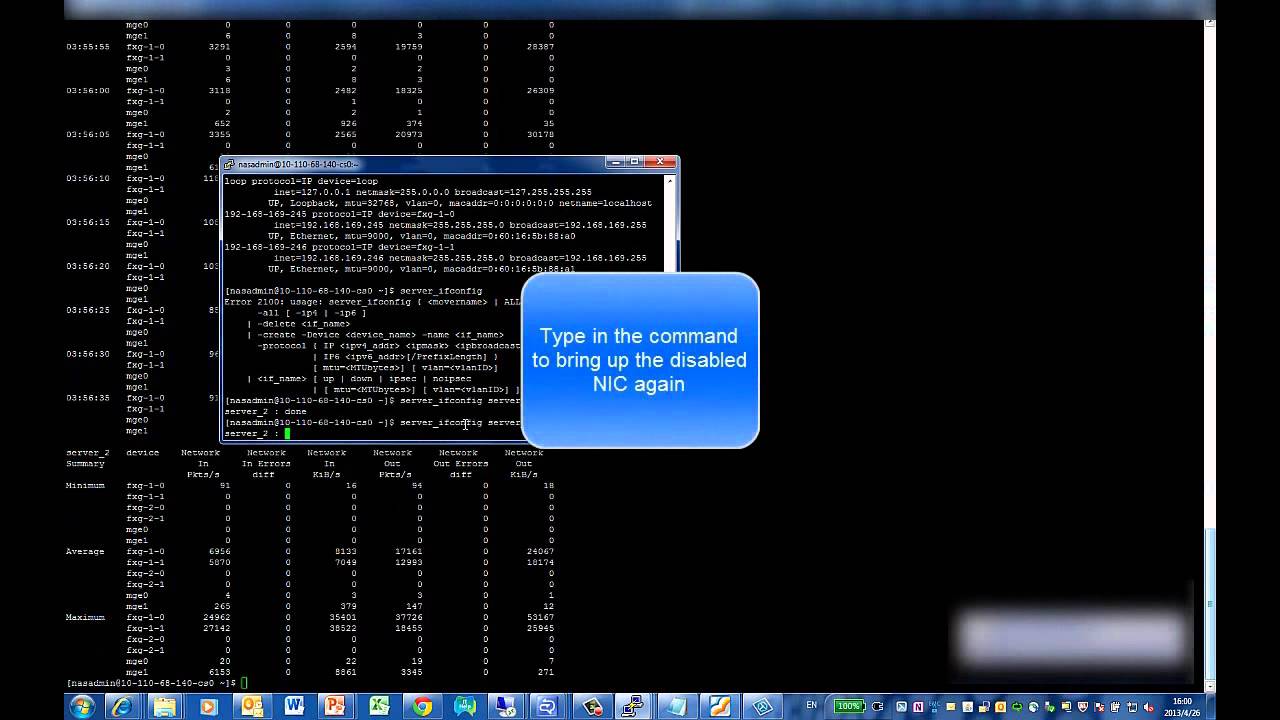Switch to the PuTTY taskbar icon
Viewport: 1280px width, 720px height.
[x=632, y=707]
